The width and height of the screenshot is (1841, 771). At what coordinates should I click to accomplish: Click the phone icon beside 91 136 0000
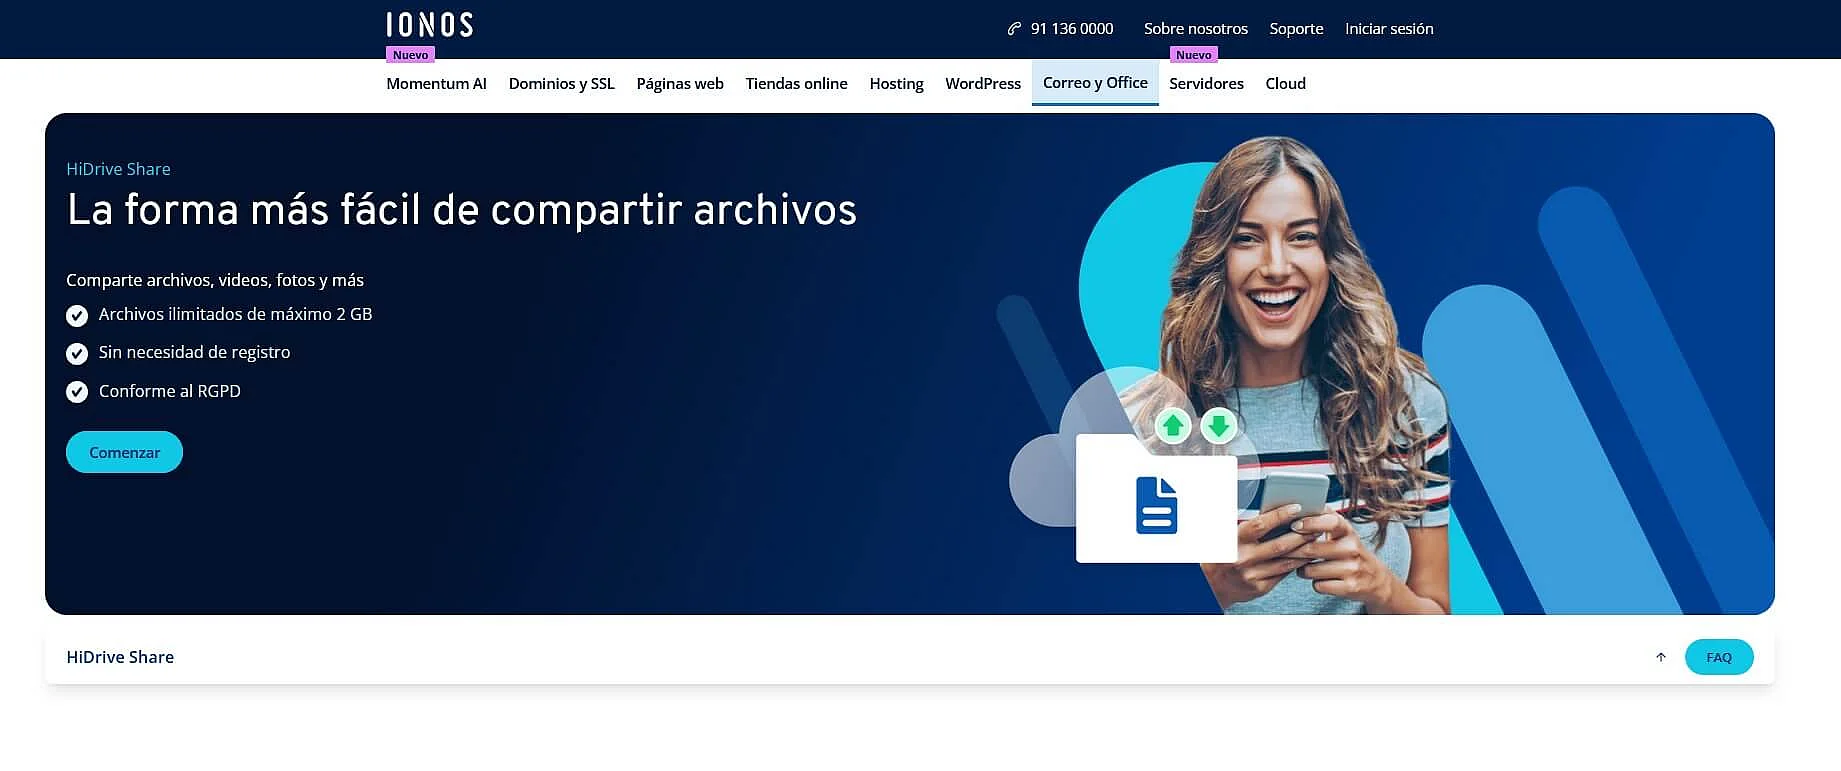pyautogui.click(x=1014, y=29)
